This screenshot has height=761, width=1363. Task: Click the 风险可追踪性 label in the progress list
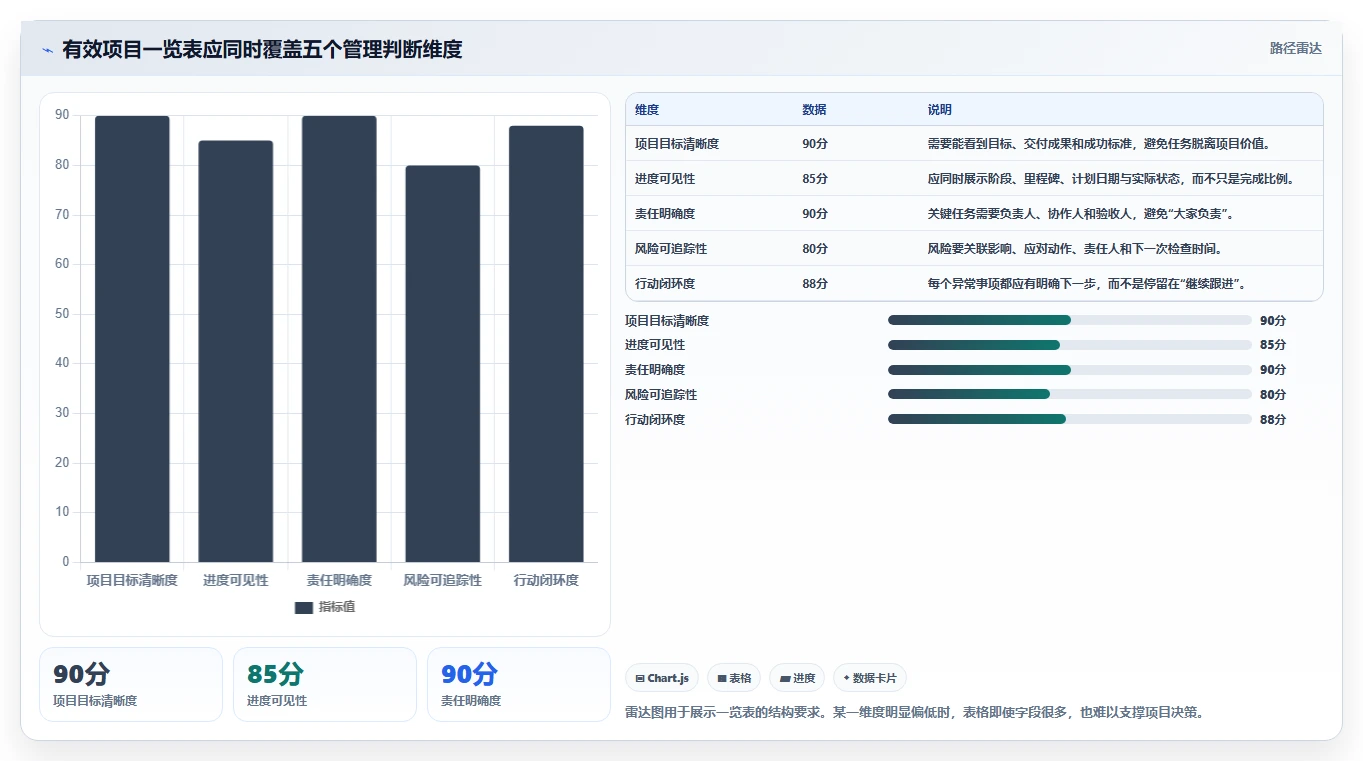661,395
